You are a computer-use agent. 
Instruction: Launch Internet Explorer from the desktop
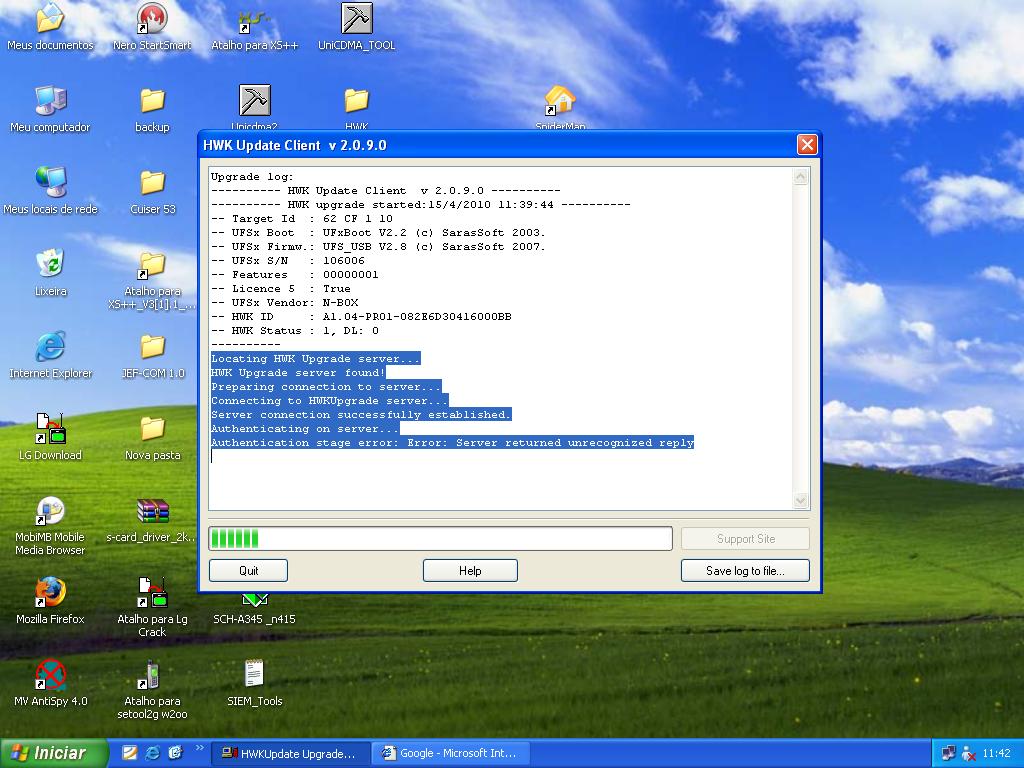50,355
